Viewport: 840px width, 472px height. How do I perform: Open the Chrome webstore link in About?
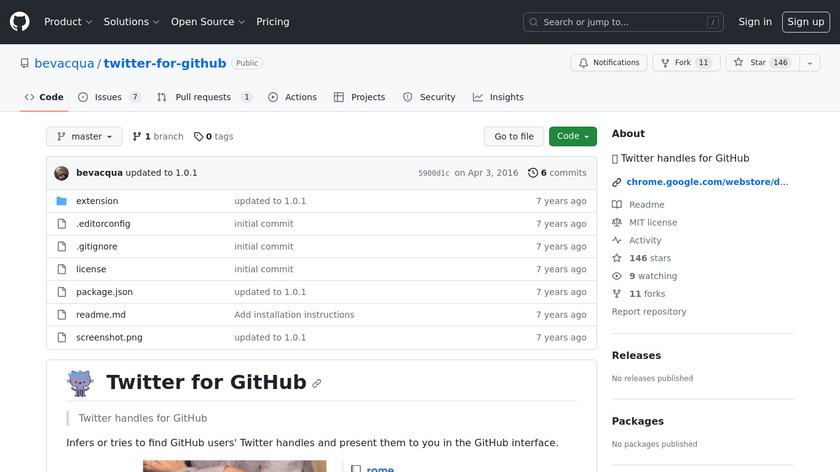pos(706,182)
